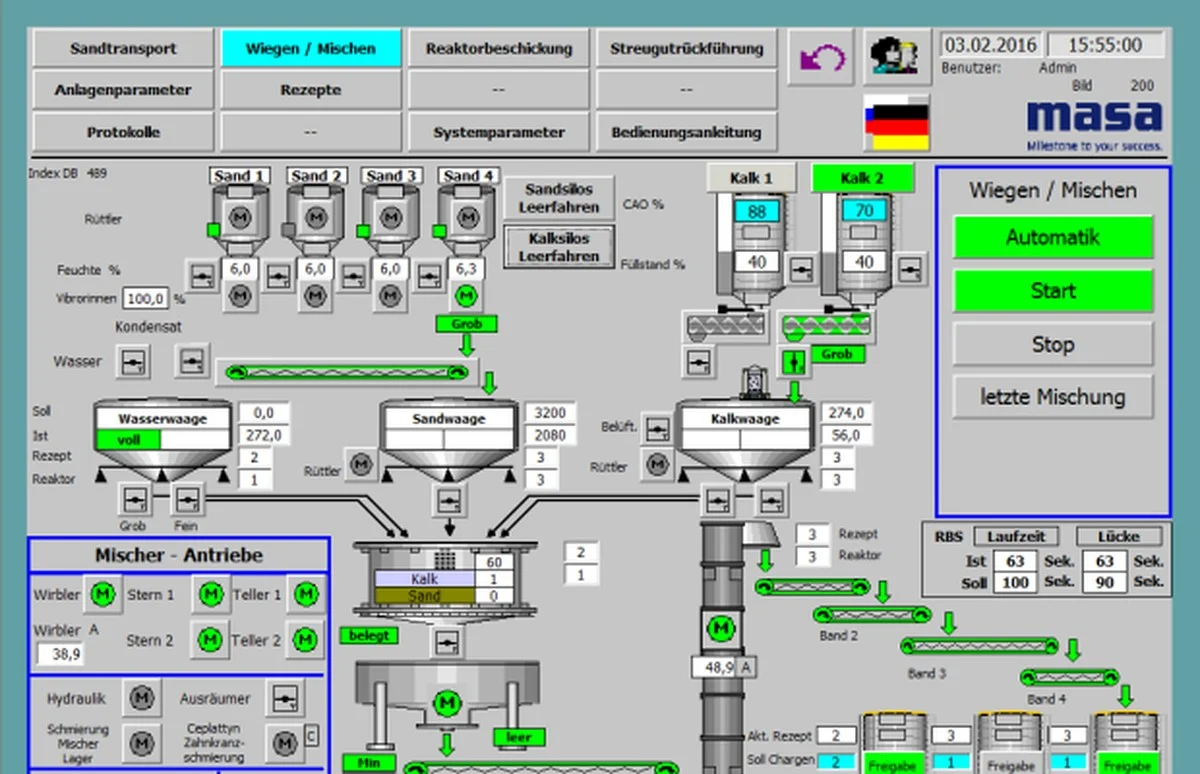
Task: Click the purple back arrow icon
Action: pos(822,57)
